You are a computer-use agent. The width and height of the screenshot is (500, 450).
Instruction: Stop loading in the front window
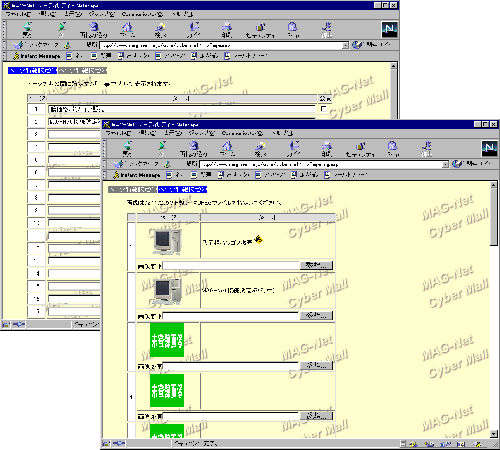[x=427, y=149]
